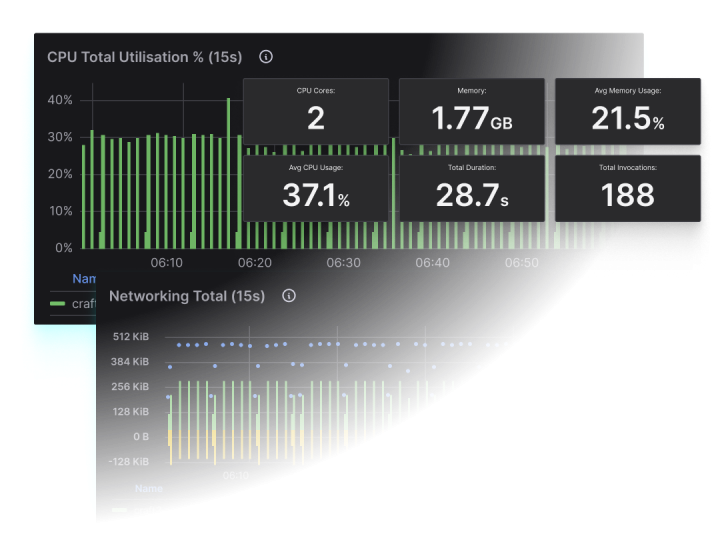The height and width of the screenshot is (546, 728).
Task: Click the Networking Total info icon
Action: [289, 296]
